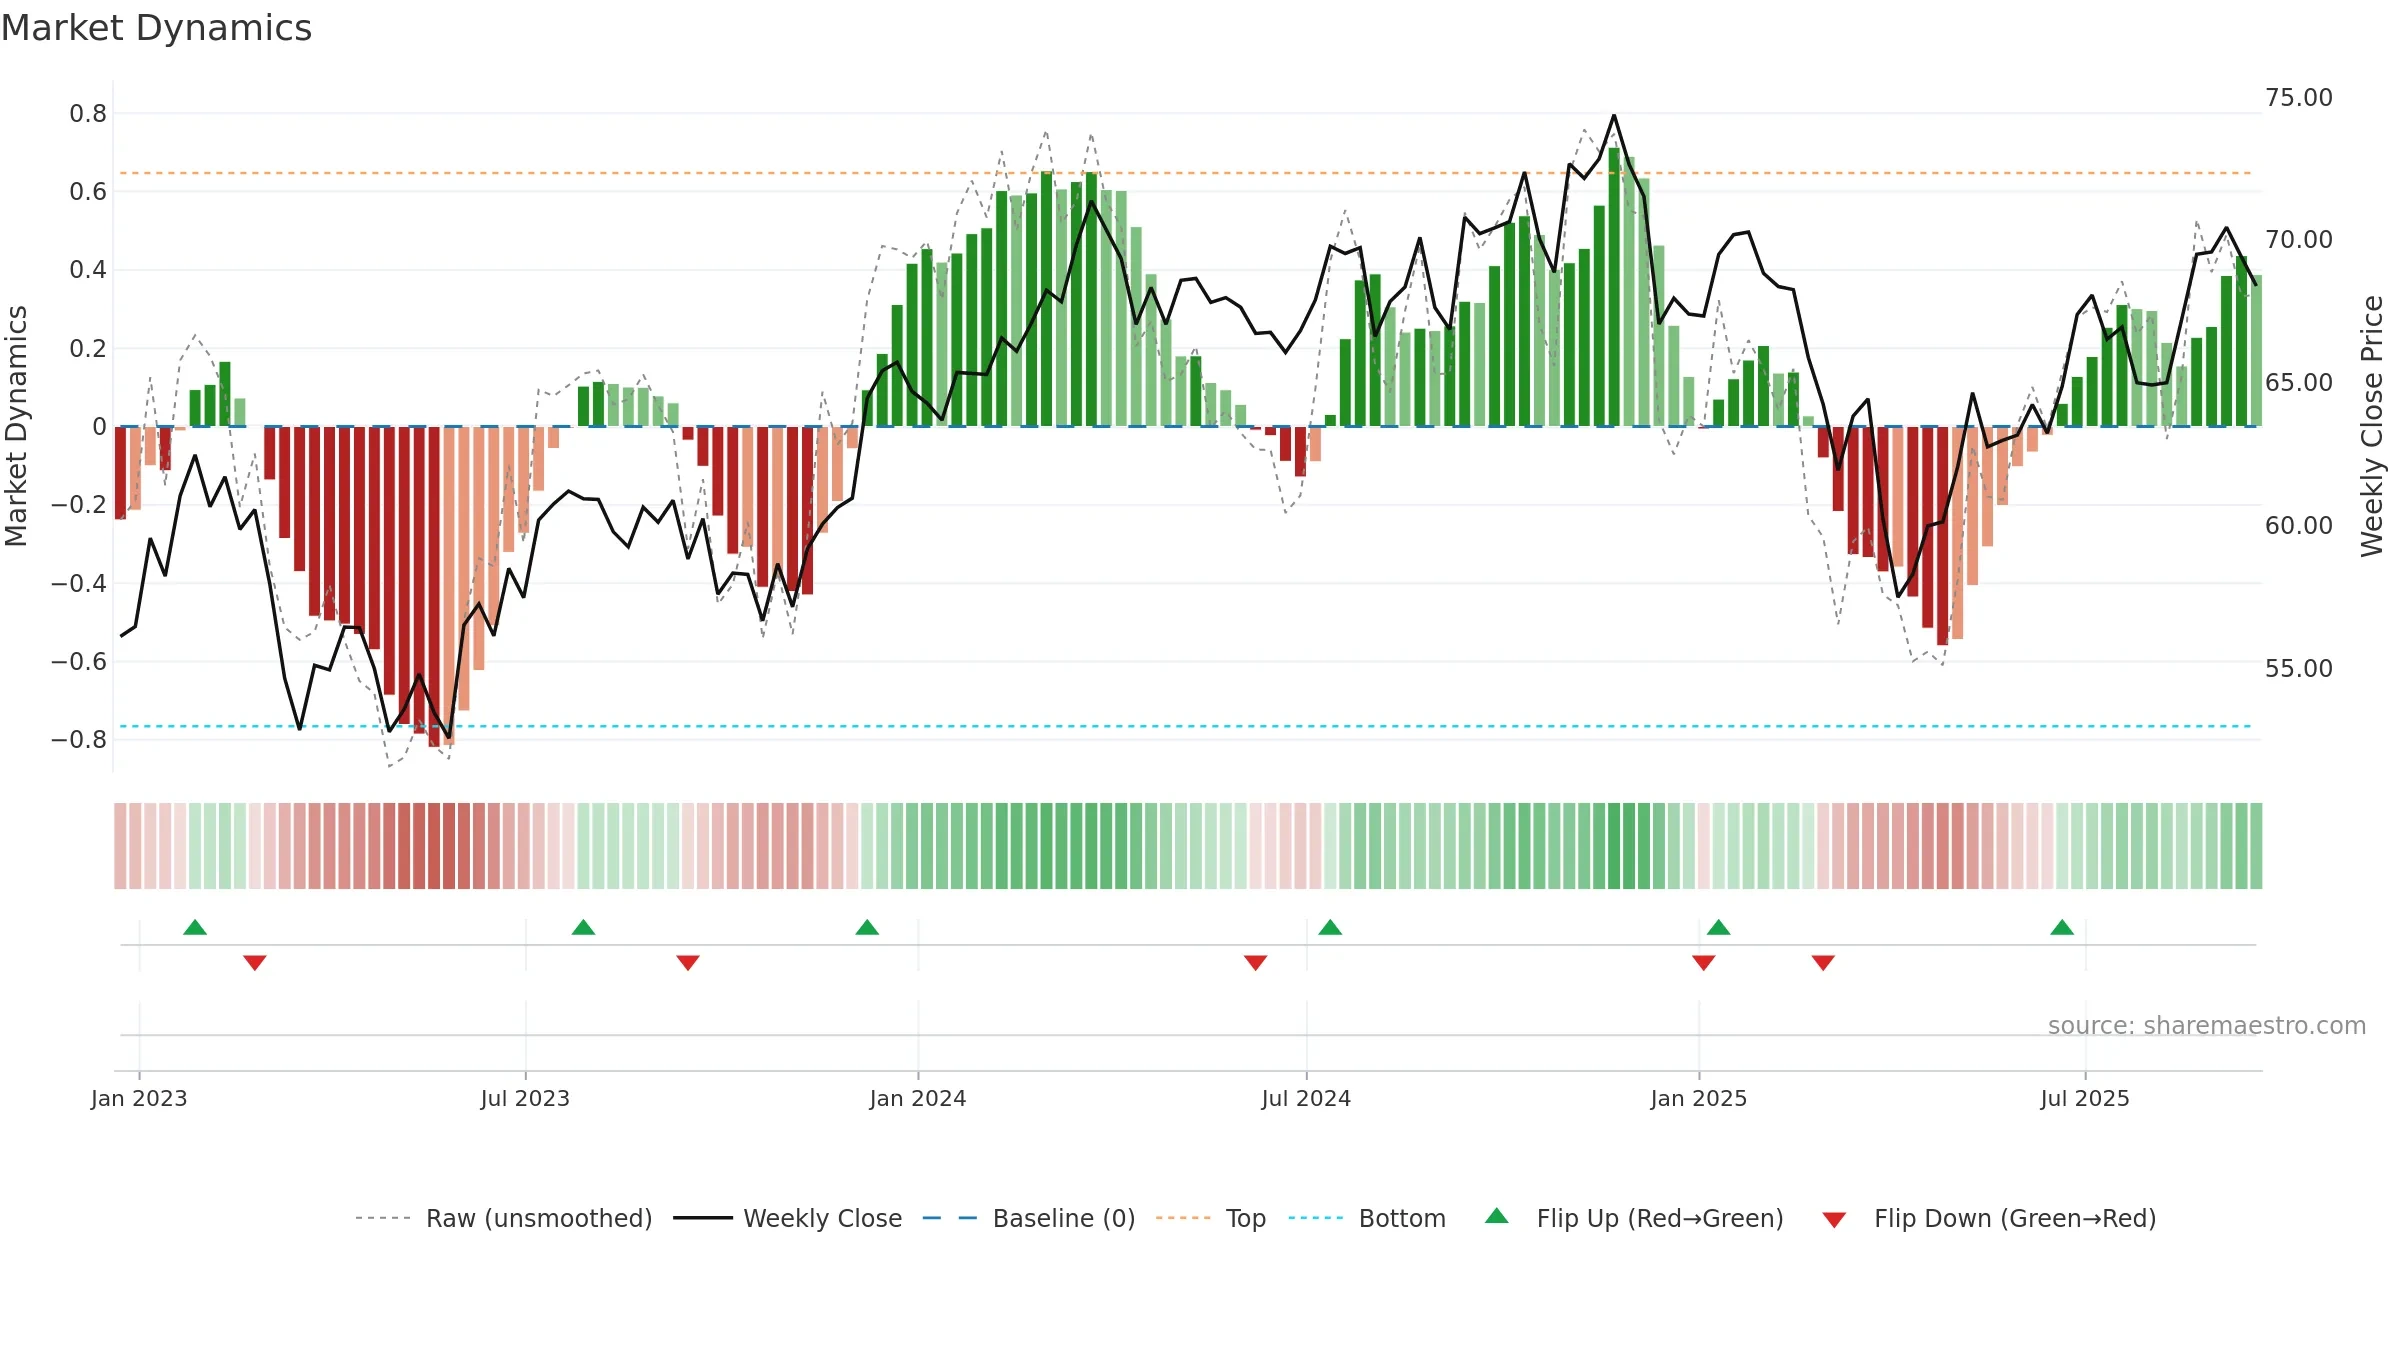Click the cyan dashed Bottom legend swatch
Image resolution: width=2400 pixels, height=1350 pixels.
1316,1218
